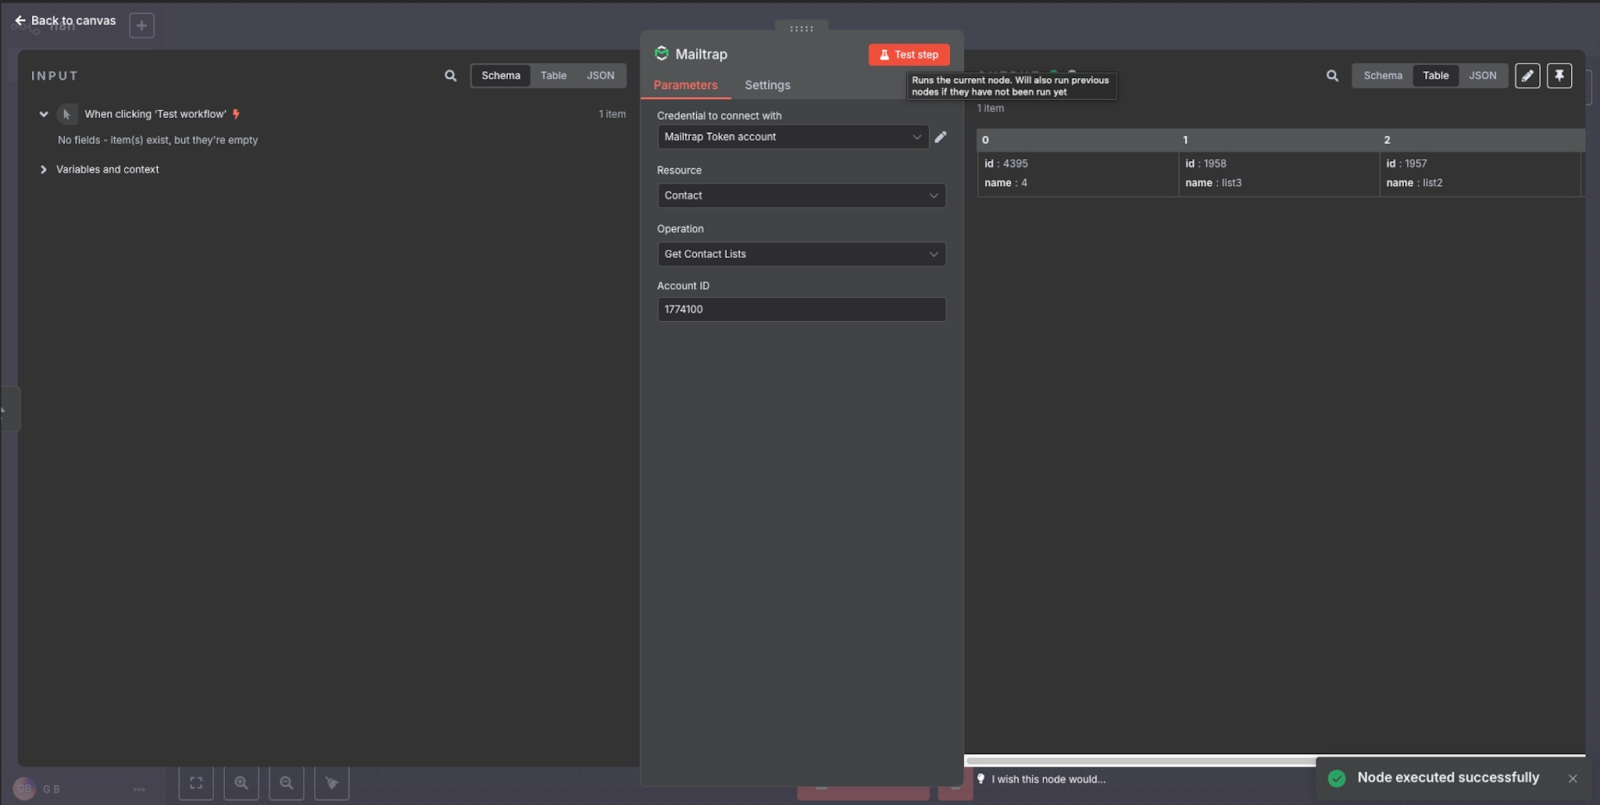
Task: Click the zoom in canvas icon
Action: (x=241, y=783)
